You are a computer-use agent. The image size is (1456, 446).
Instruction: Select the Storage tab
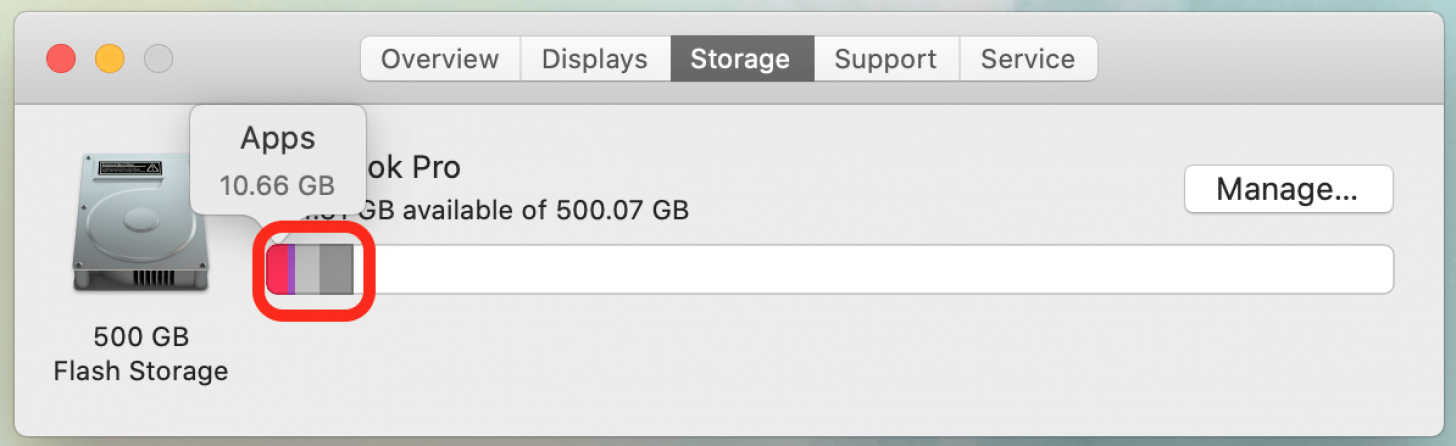coord(741,59)
